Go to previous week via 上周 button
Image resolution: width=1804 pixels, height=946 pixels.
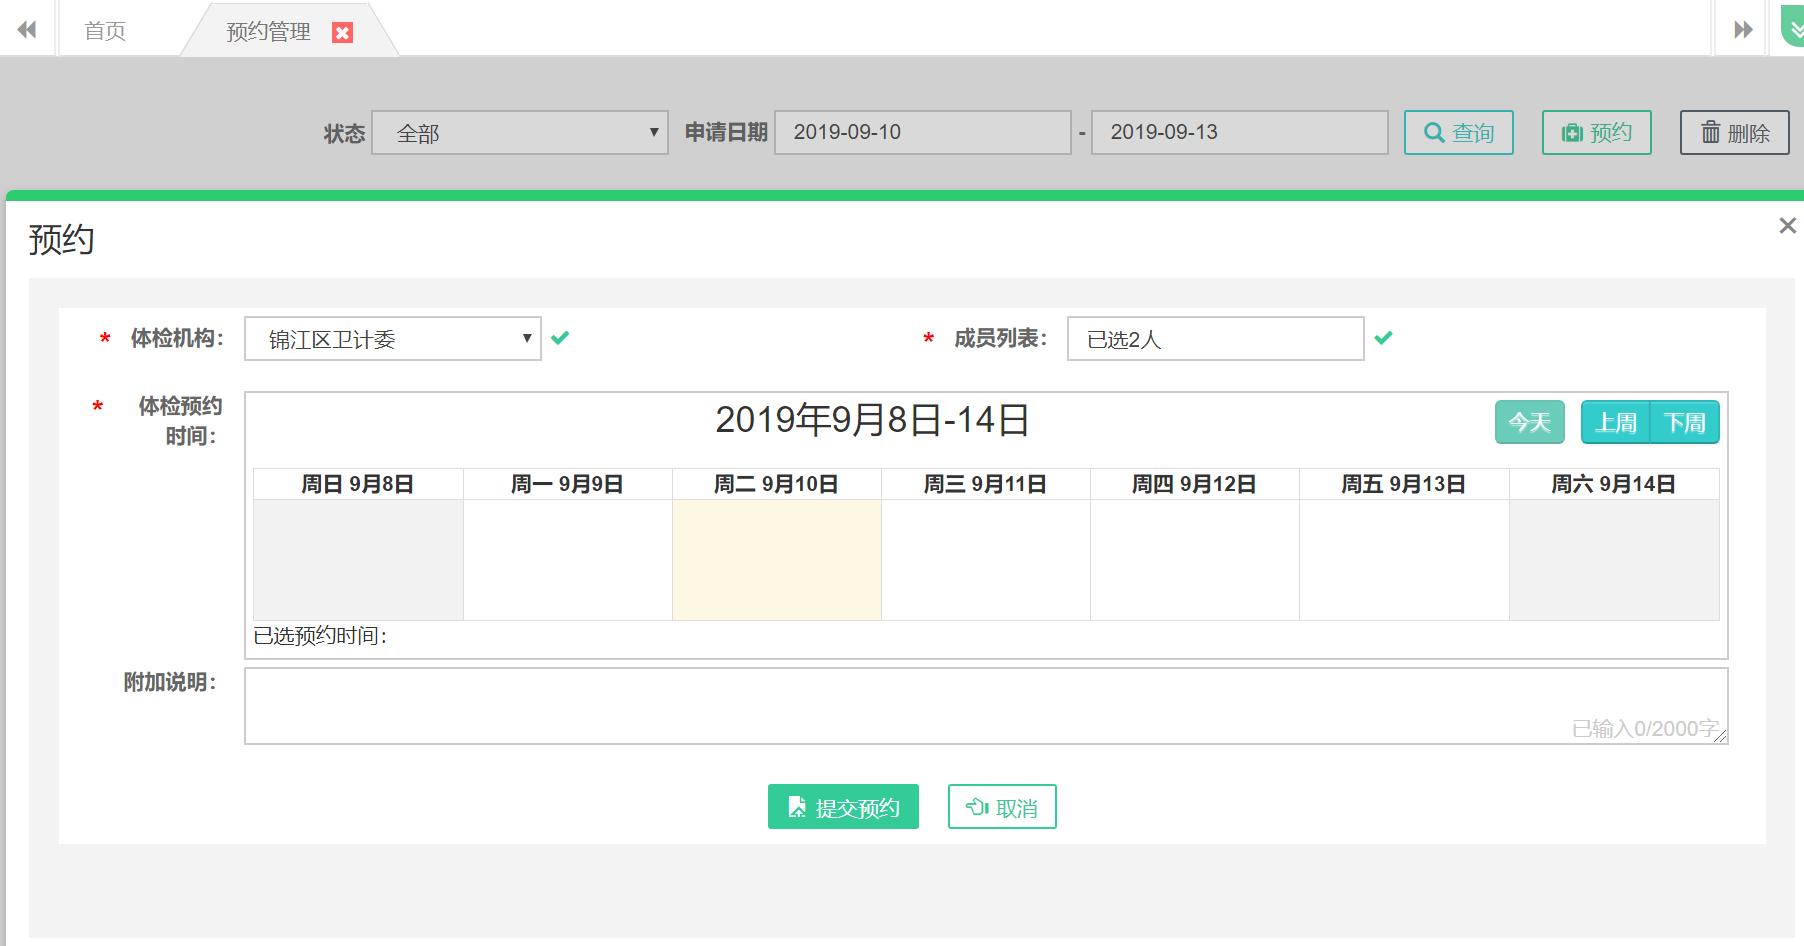point(1616,421)
